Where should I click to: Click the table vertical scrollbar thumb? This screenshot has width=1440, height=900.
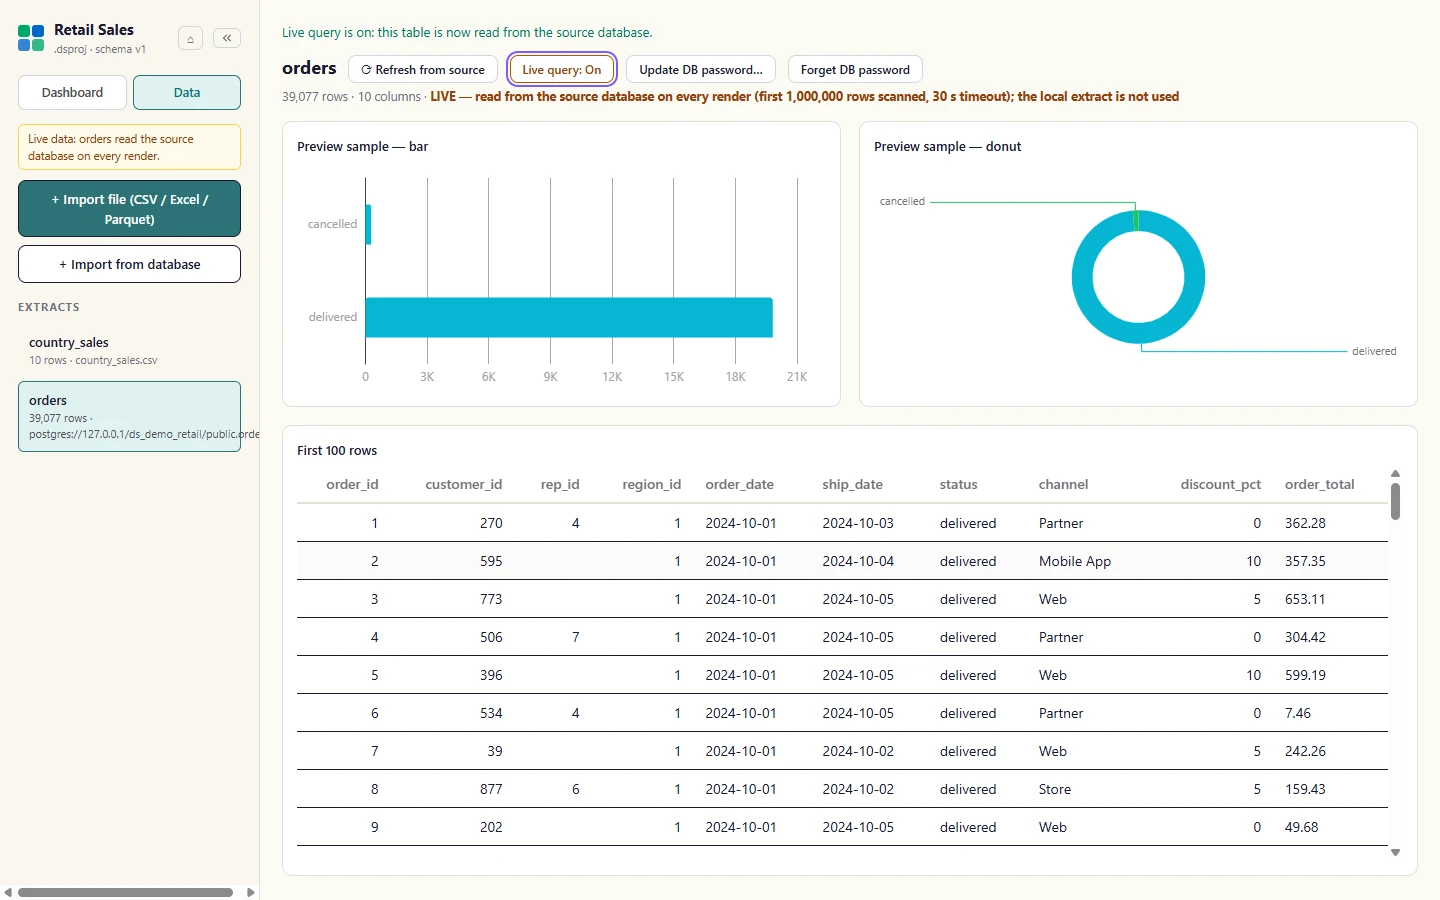(x=1395, y=501)
